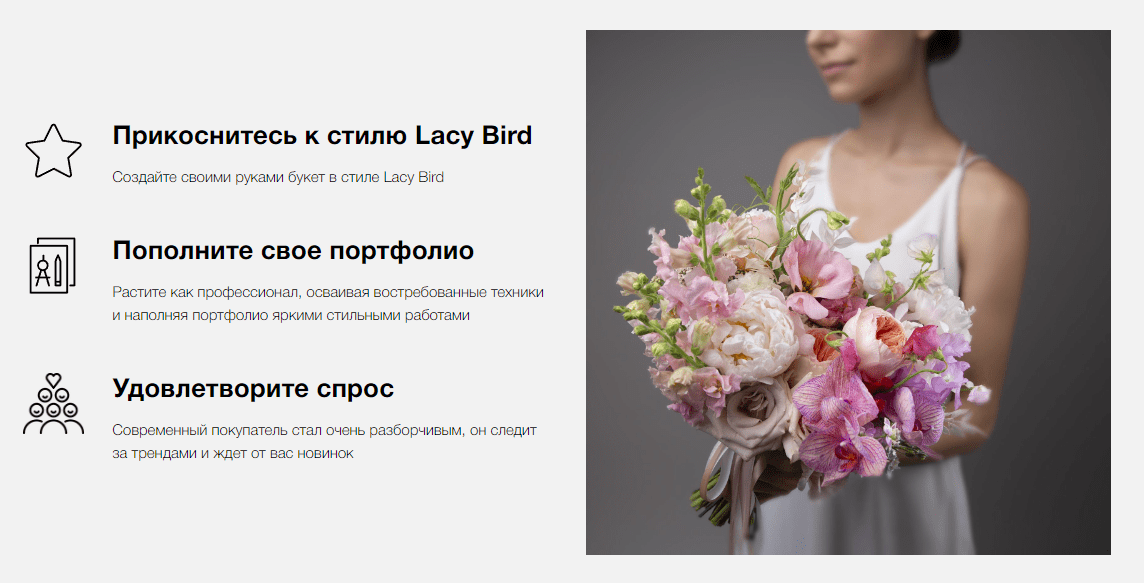Click the text line за трендами и ждет
Viewport: 1144px width, 583px height.
tap(233, 453)
